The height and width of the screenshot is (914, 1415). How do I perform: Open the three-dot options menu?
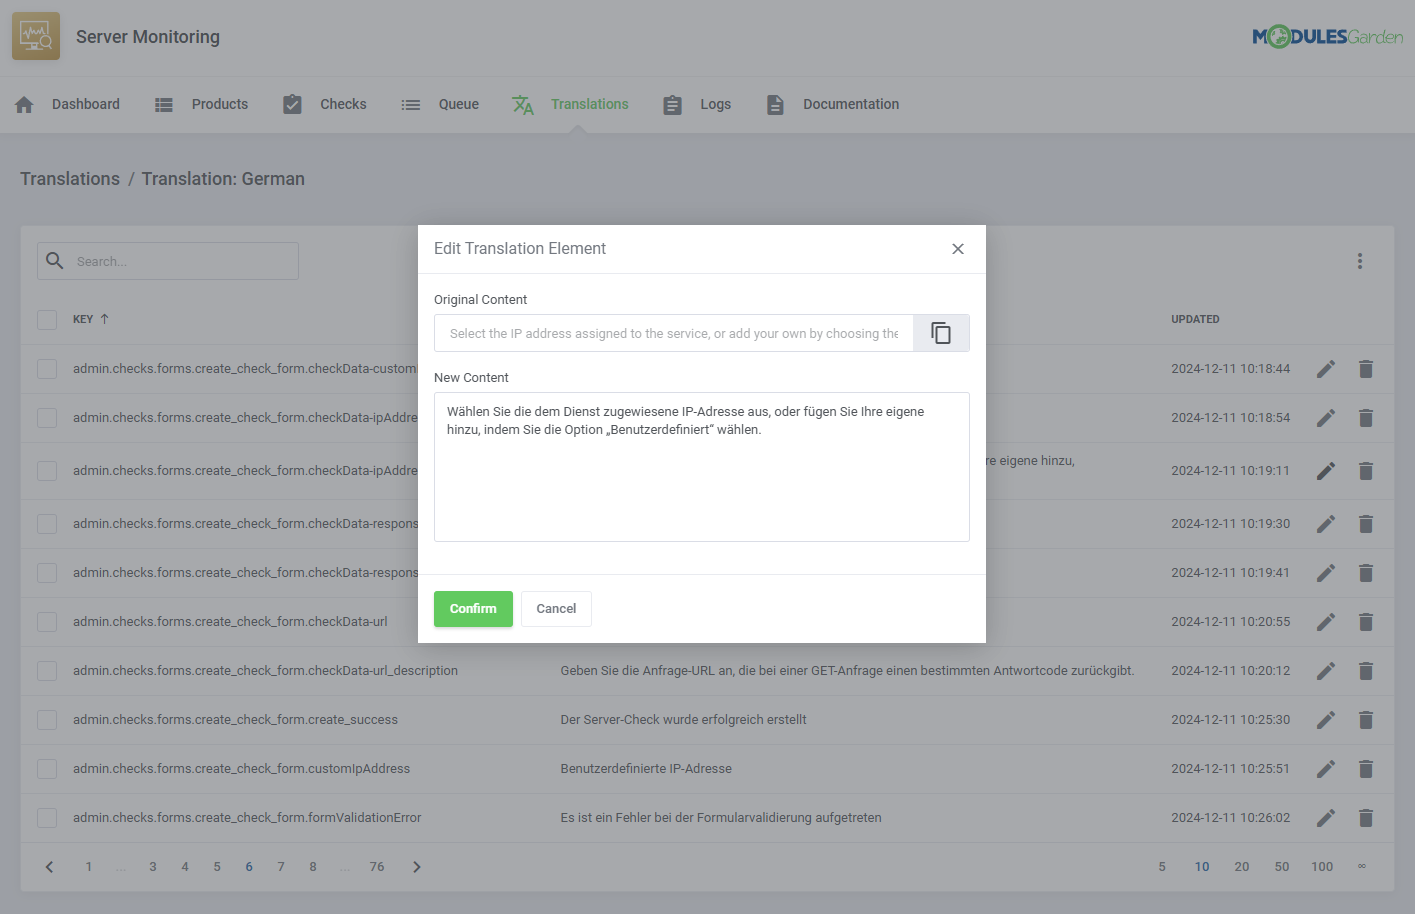tap(1360, 260)
